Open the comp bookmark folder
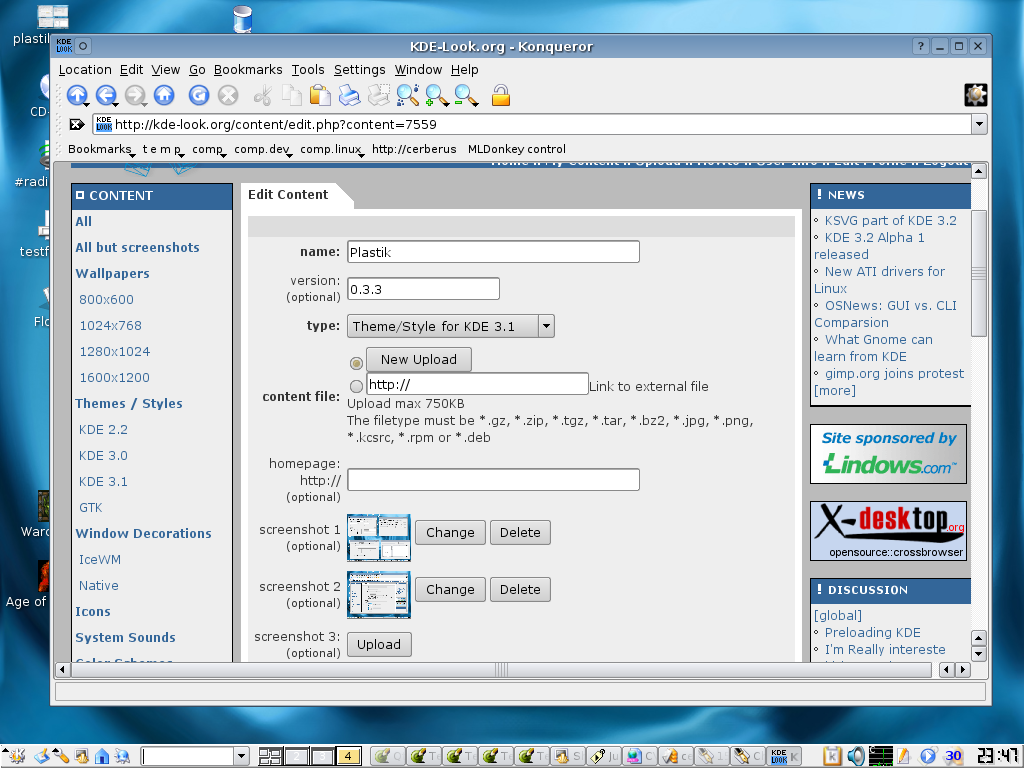The image size is (1024, 768). 209,150
